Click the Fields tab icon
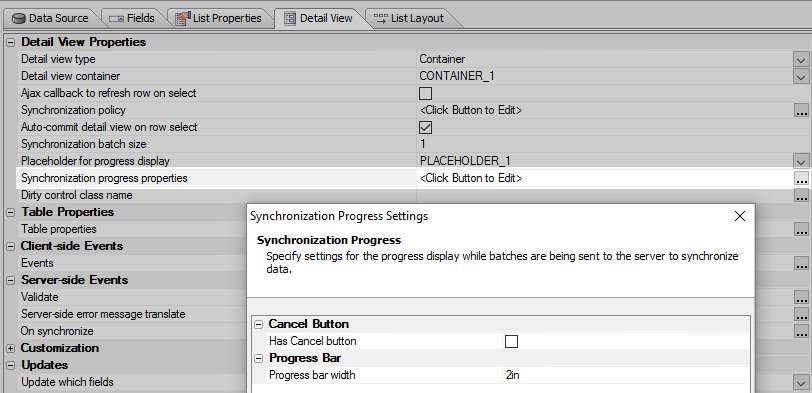Screen dimensions: 812x393 click(x=117, y=19)
